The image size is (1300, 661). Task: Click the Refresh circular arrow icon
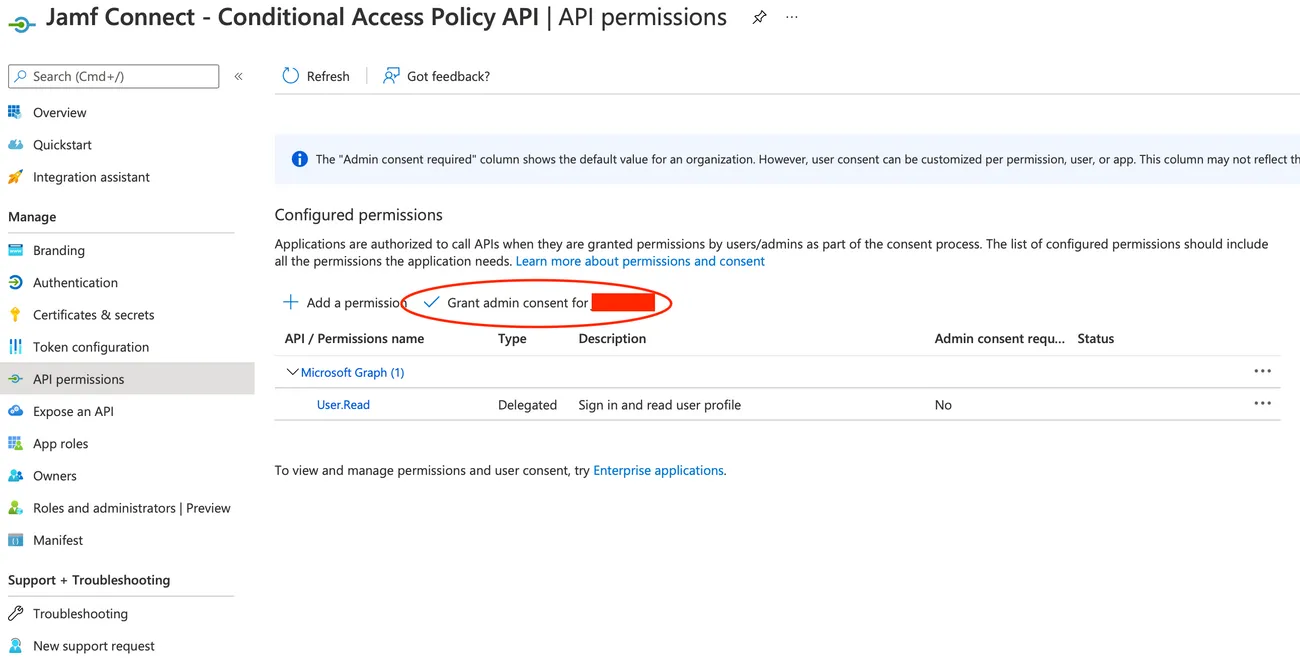(x=291, y=76)
